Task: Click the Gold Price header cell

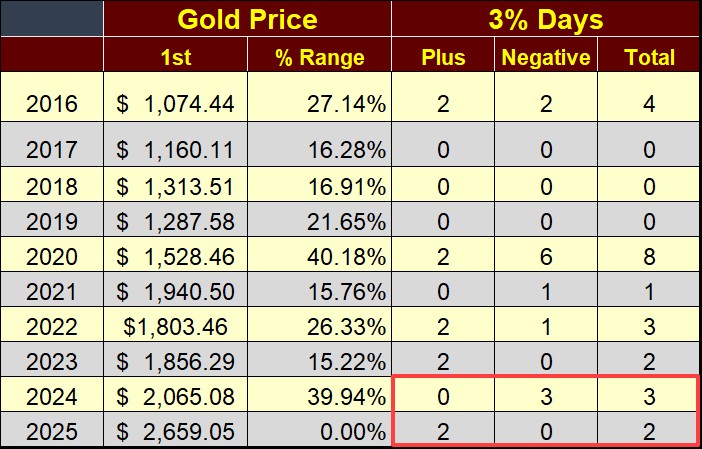Action: [x=246, y=19]
